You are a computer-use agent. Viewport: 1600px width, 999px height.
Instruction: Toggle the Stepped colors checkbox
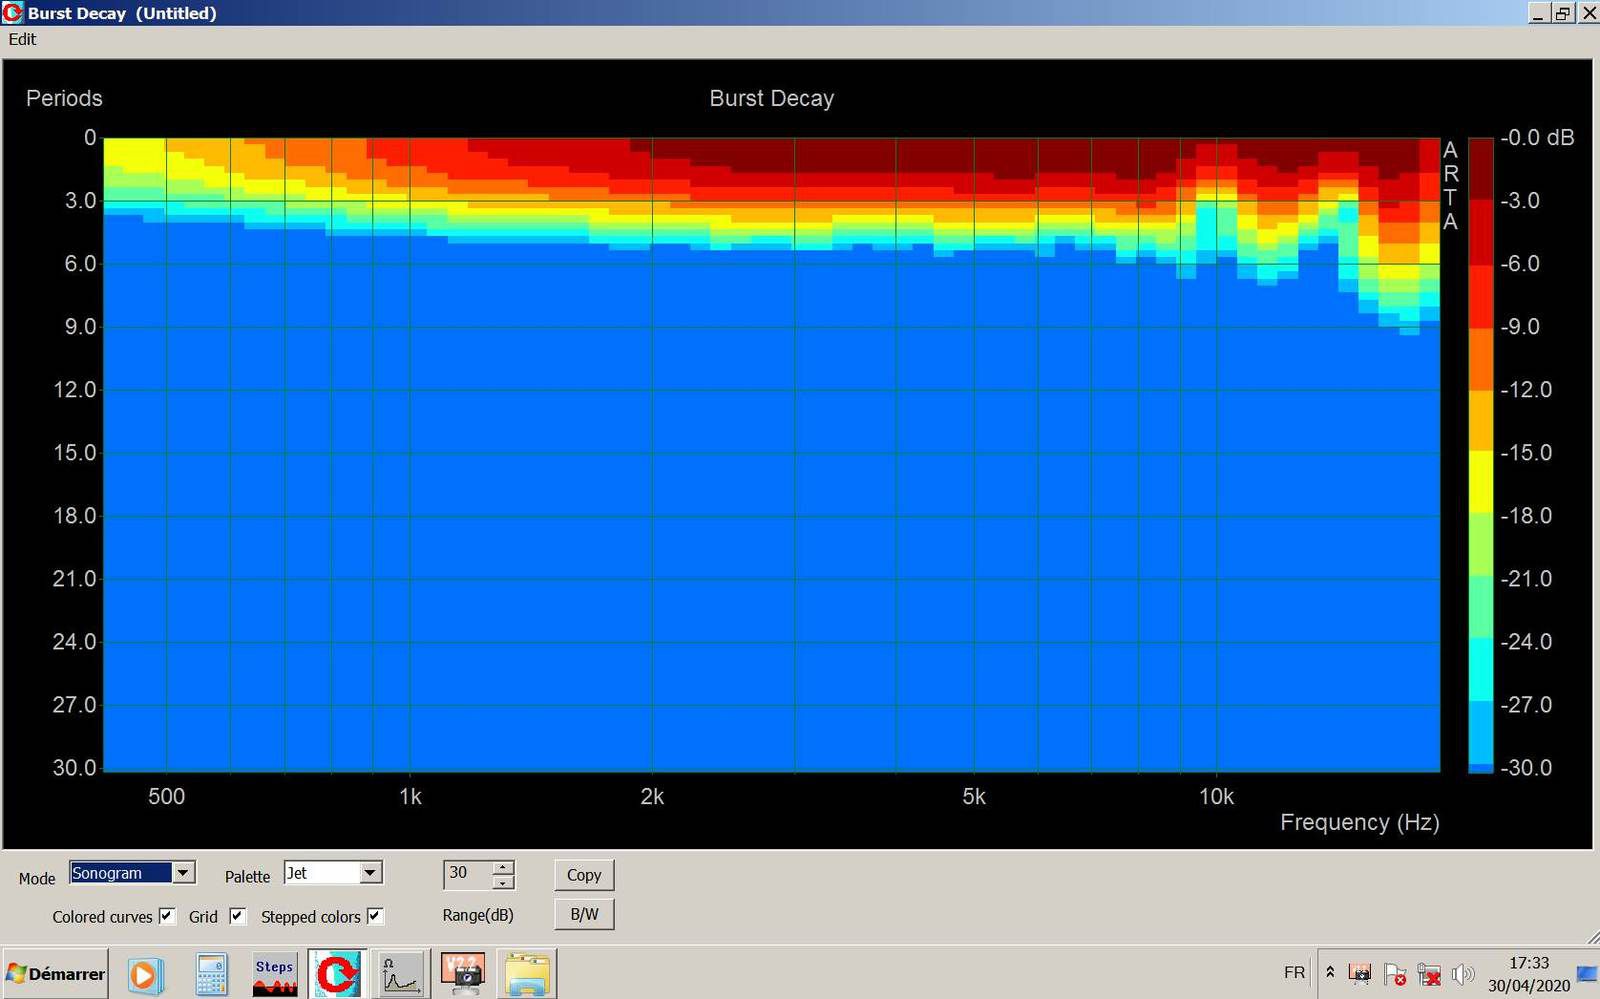point(375,916)
